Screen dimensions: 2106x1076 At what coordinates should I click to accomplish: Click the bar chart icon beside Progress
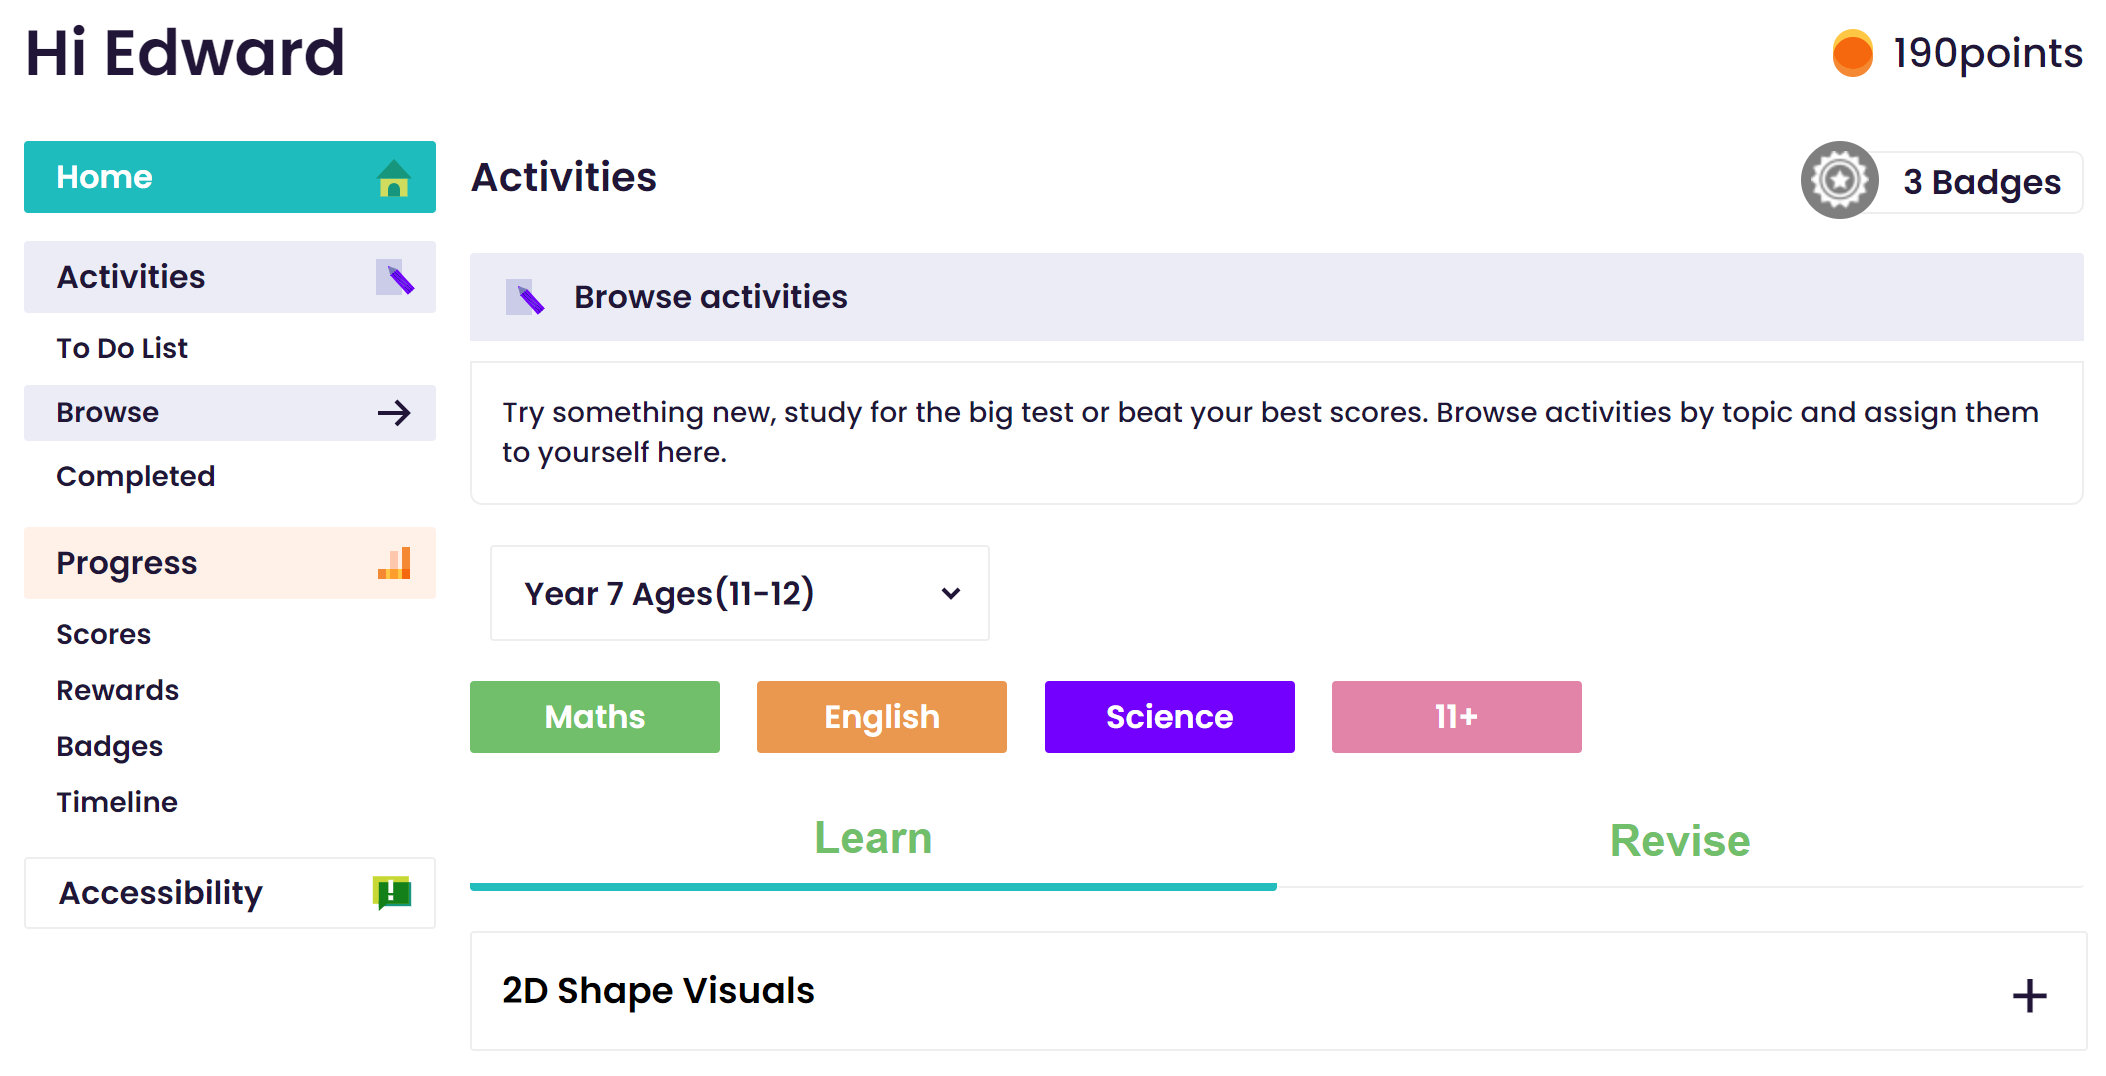(394, 563)
